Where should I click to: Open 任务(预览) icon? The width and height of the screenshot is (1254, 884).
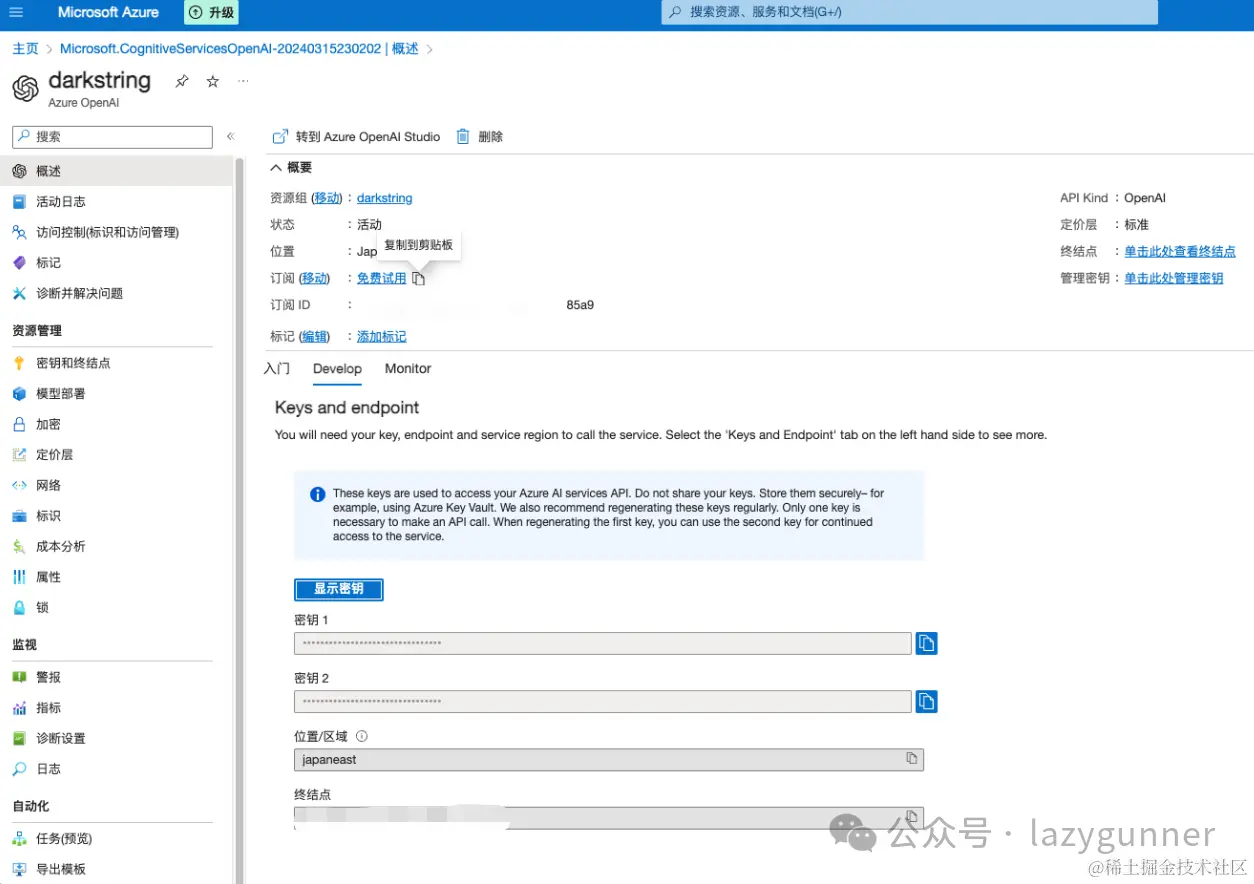click(19, 839)
